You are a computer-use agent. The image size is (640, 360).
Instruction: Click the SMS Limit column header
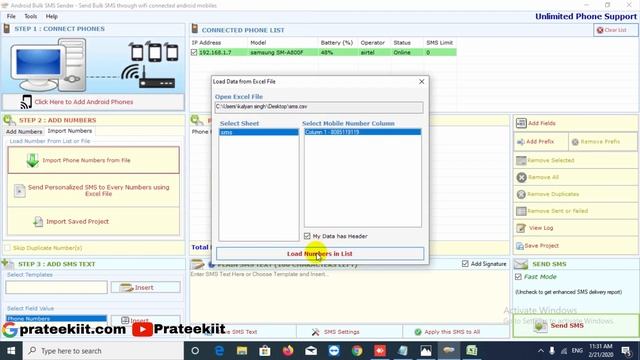click(x=440, y=42)
